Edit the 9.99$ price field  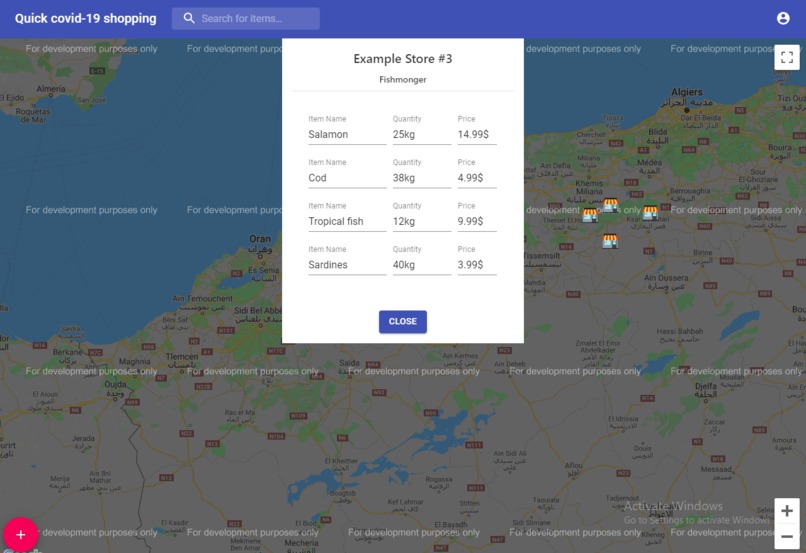tap(477, 222)
